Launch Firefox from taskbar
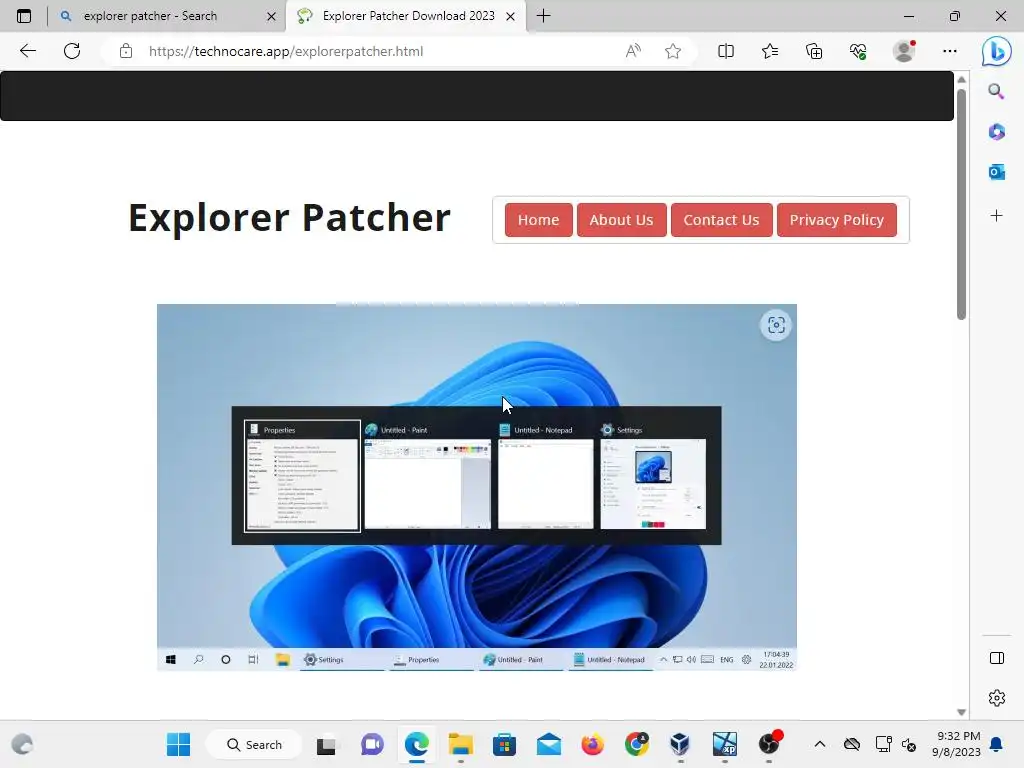The width and height of the screenshot is (1024, 768). click(x=592, y=744)
